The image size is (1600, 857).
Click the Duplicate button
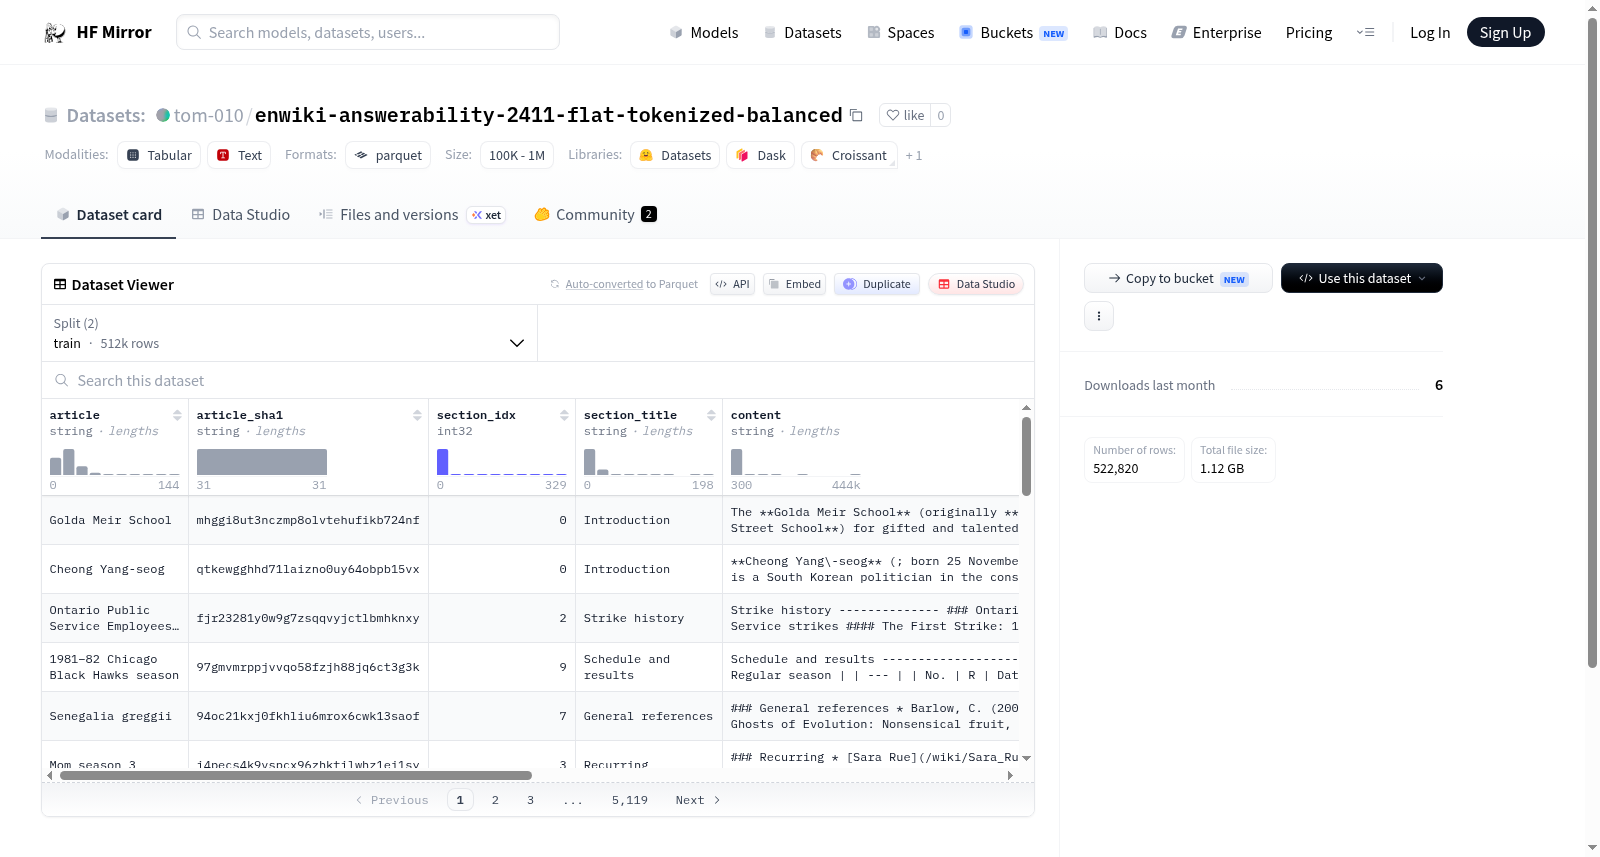tap(876, 284)
